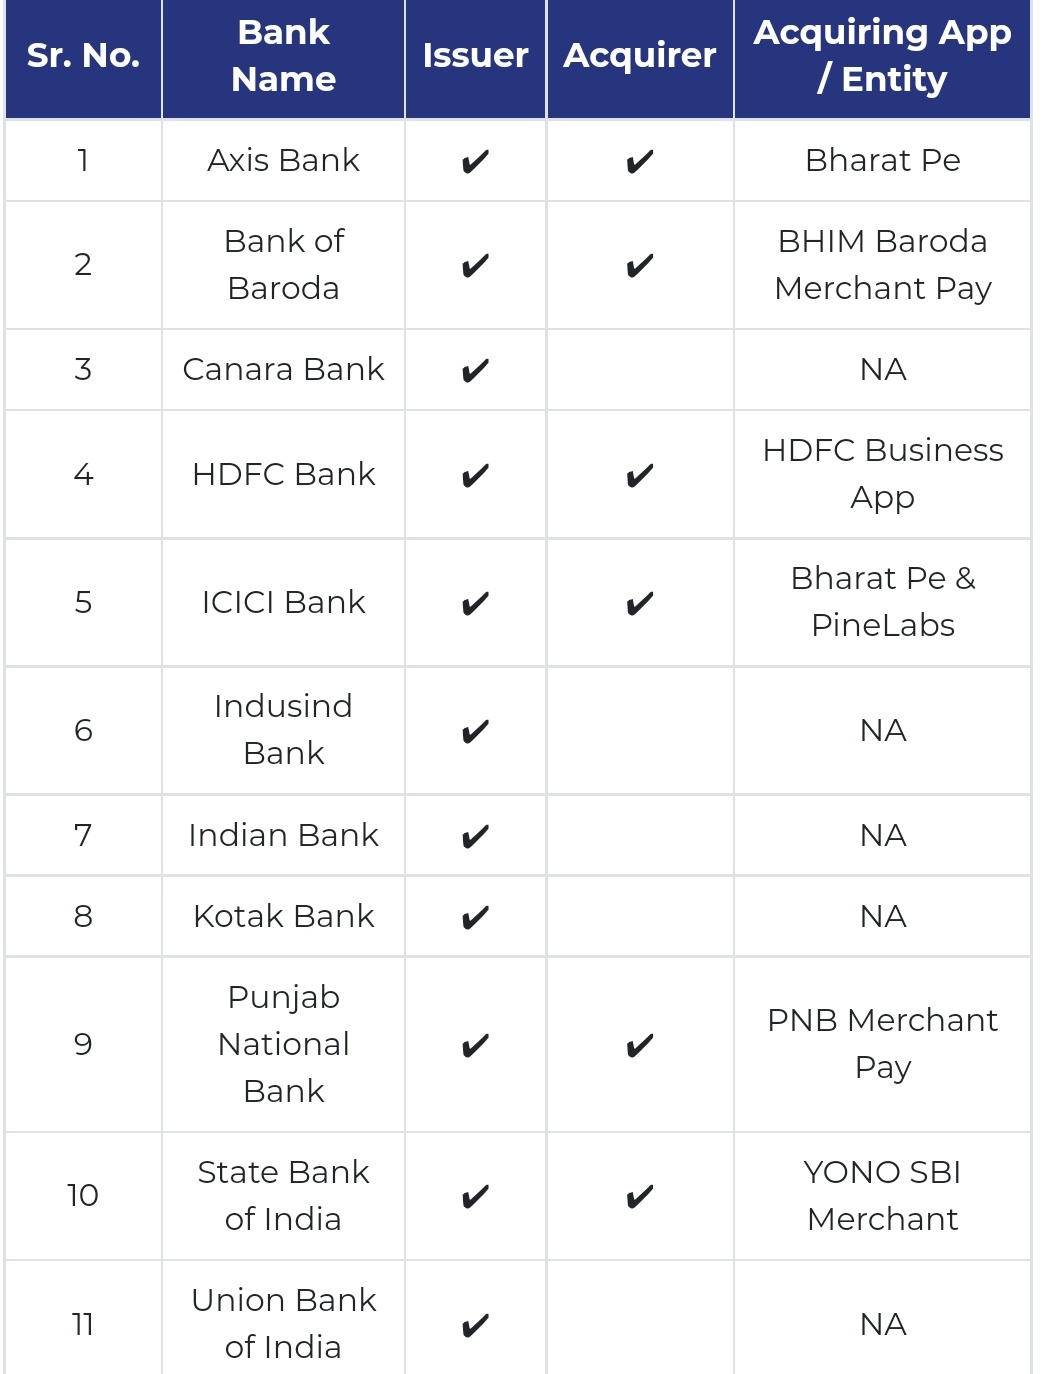Click the Acquirer checkmark for State Bank of India
Viewport: 1057px width, 1374px height.
(640, 1196)
